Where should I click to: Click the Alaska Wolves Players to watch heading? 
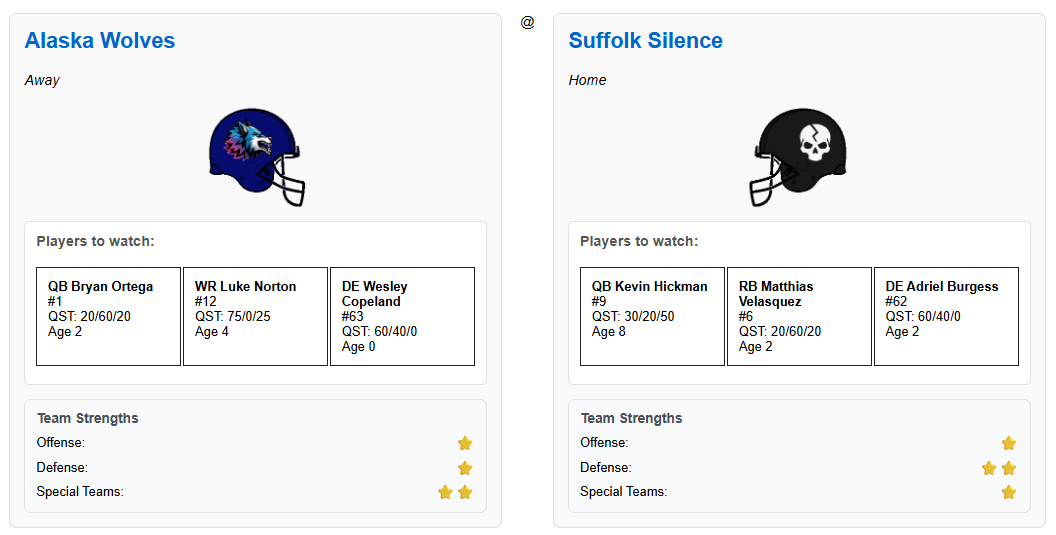tap(96, 241)
